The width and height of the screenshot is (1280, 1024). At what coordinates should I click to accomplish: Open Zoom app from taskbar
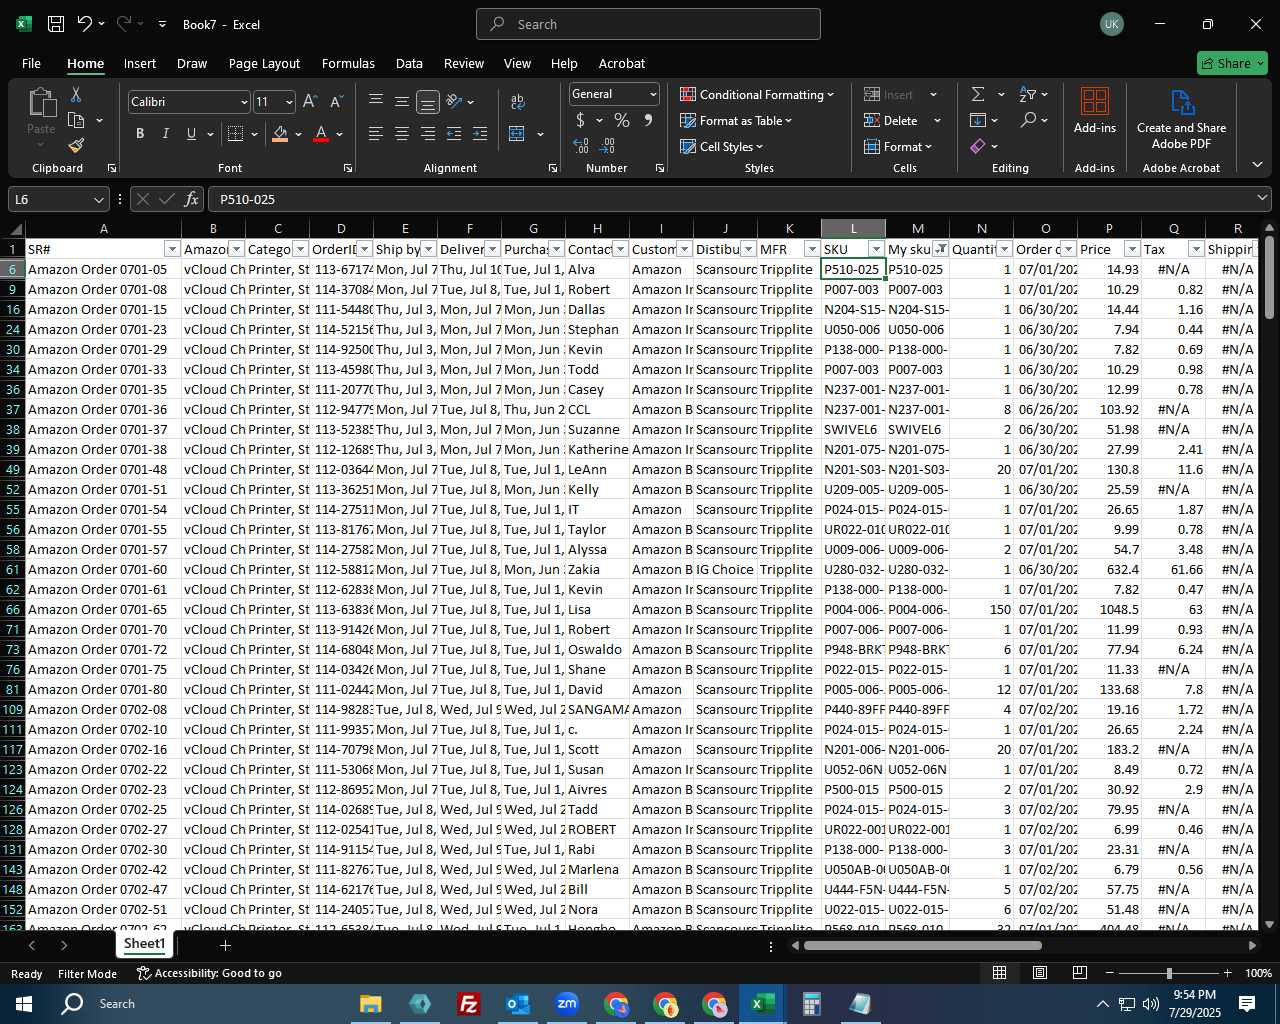(x=567, y=1003)
